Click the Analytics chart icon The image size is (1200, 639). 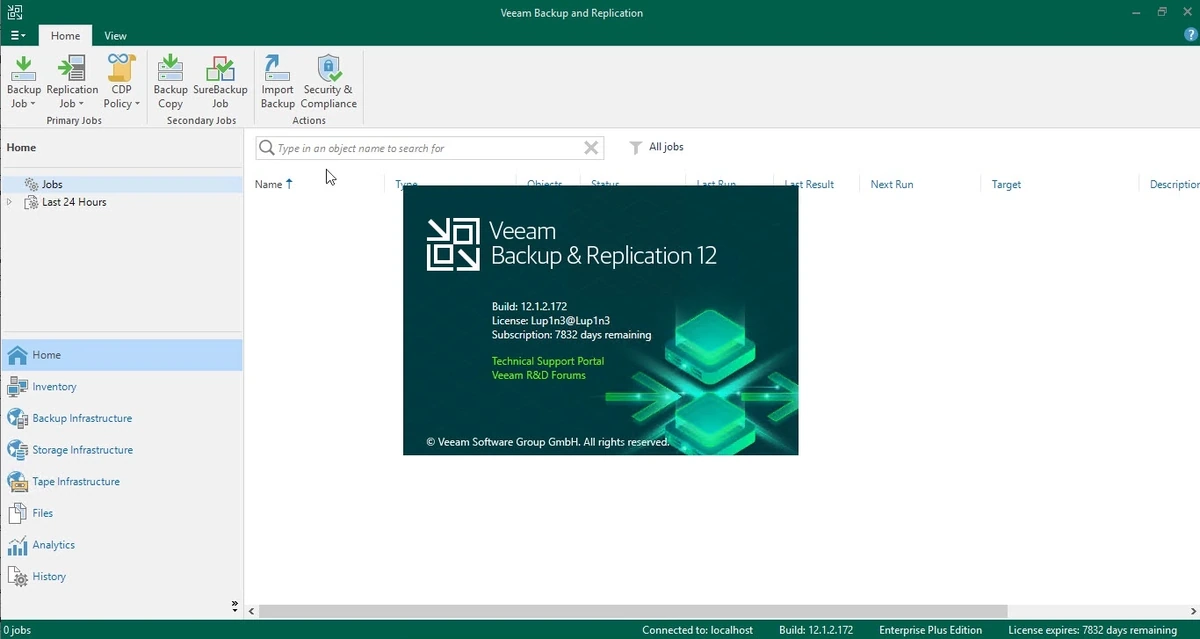(17, 545)
